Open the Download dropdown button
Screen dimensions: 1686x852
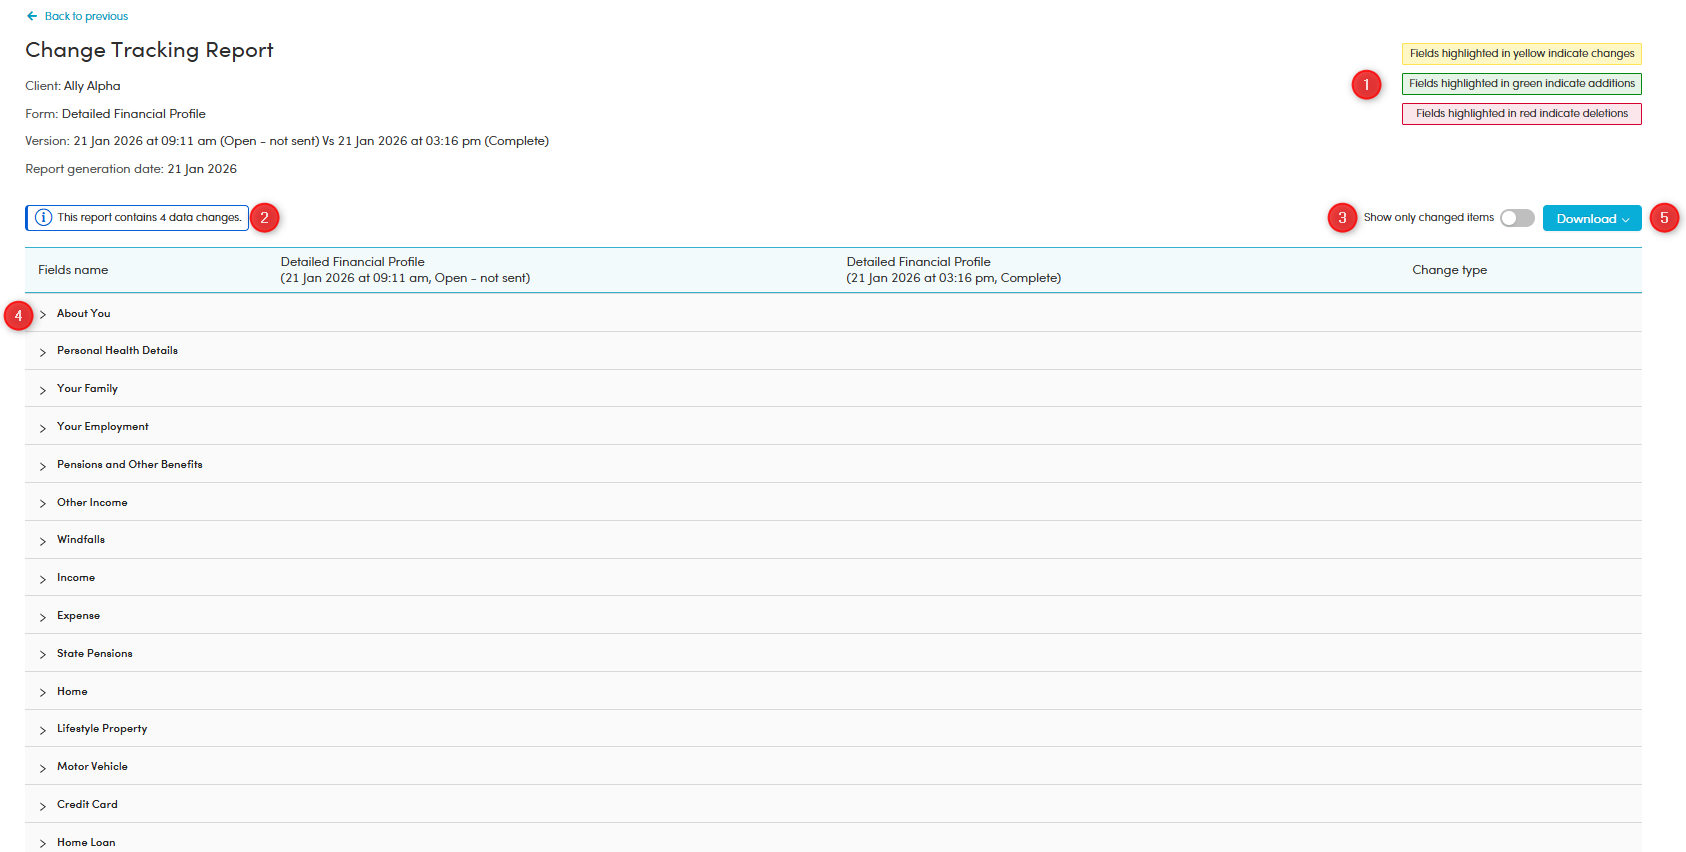(x=1591, y=218)
